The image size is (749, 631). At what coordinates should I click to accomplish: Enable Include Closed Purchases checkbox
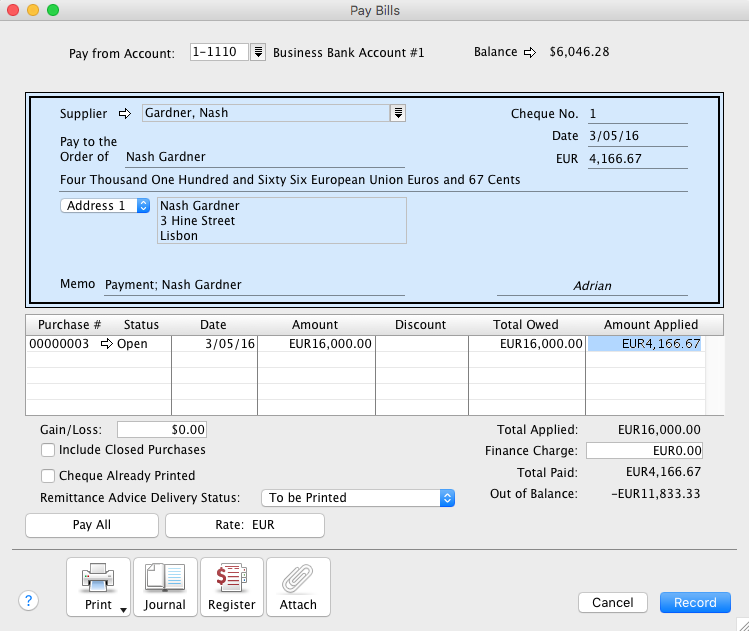(x=48, y=450)
